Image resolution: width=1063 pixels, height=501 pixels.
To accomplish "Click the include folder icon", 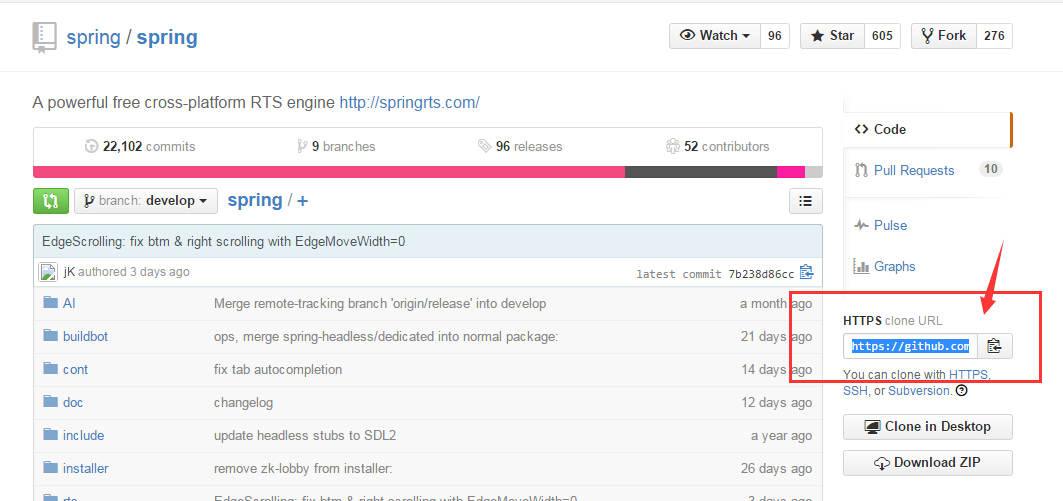I will pyautogui.click(x=51, y=434).
